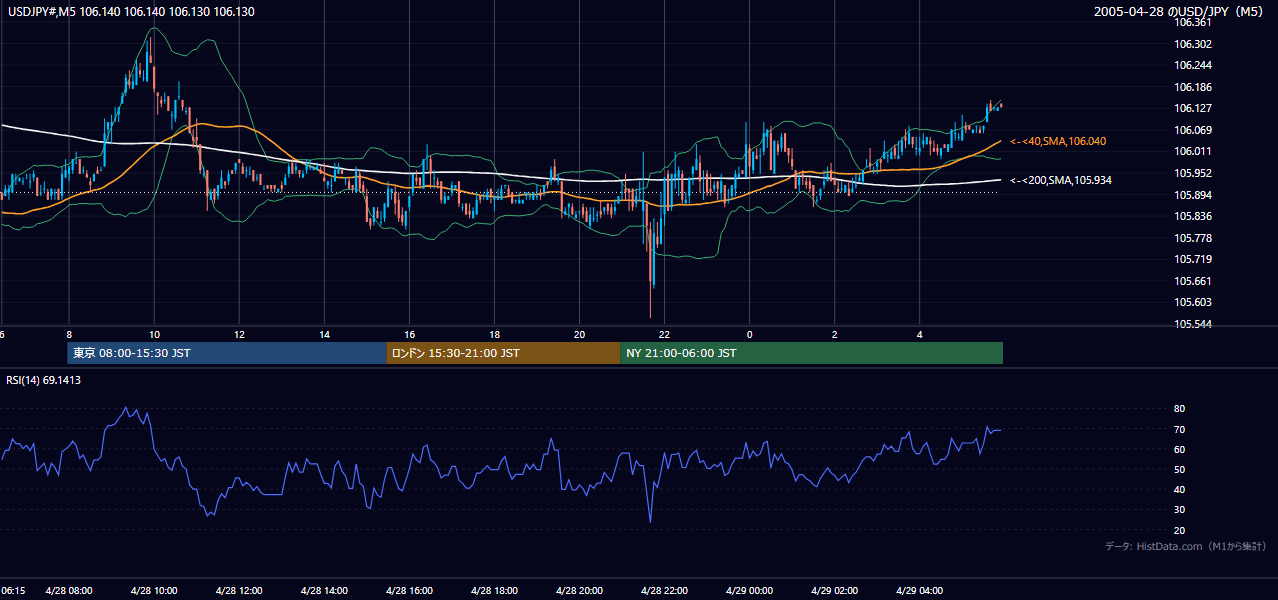Screen dimensions: 1278x600
Task: Click the 2005-04-28 USD/JPY (M5) heading
Action: (1180, 11)
